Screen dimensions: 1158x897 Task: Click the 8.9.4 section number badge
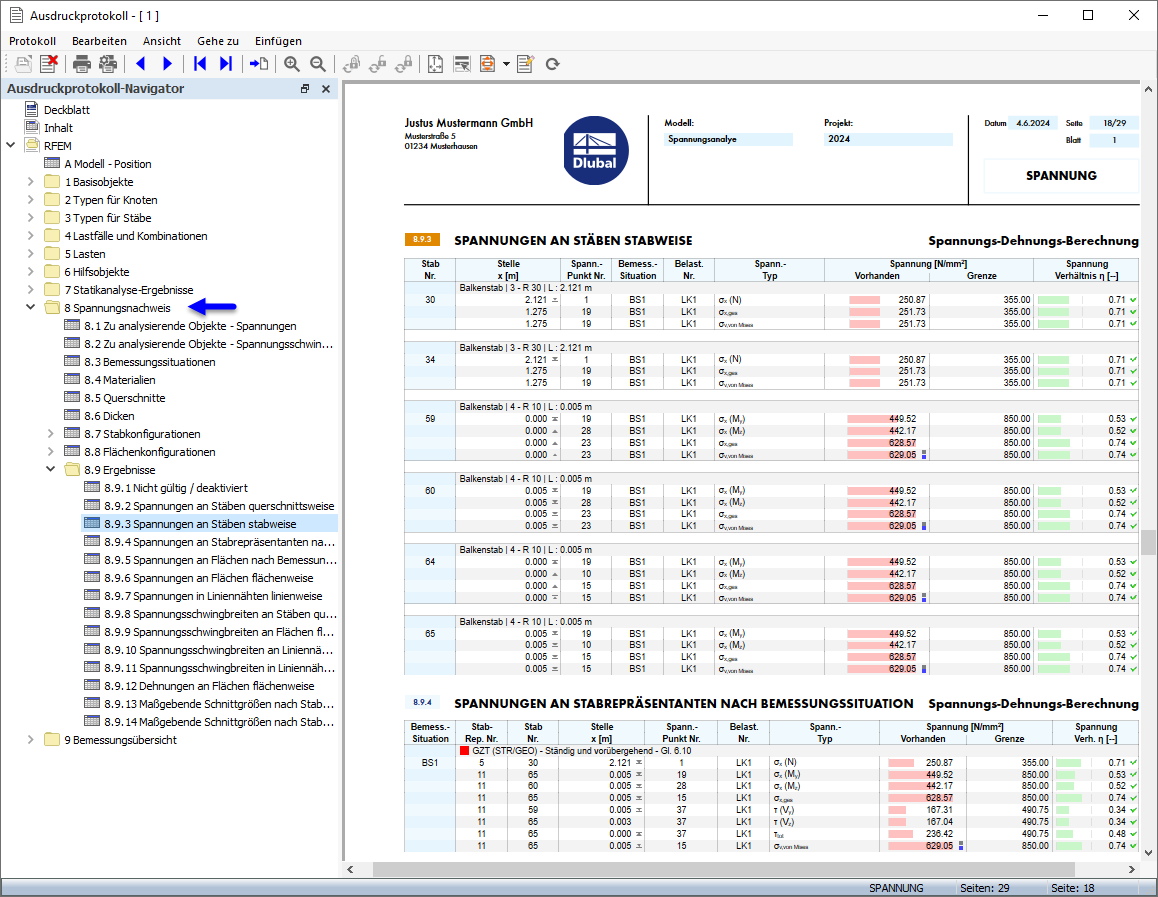pyautogui.click(x=422, y=702)
